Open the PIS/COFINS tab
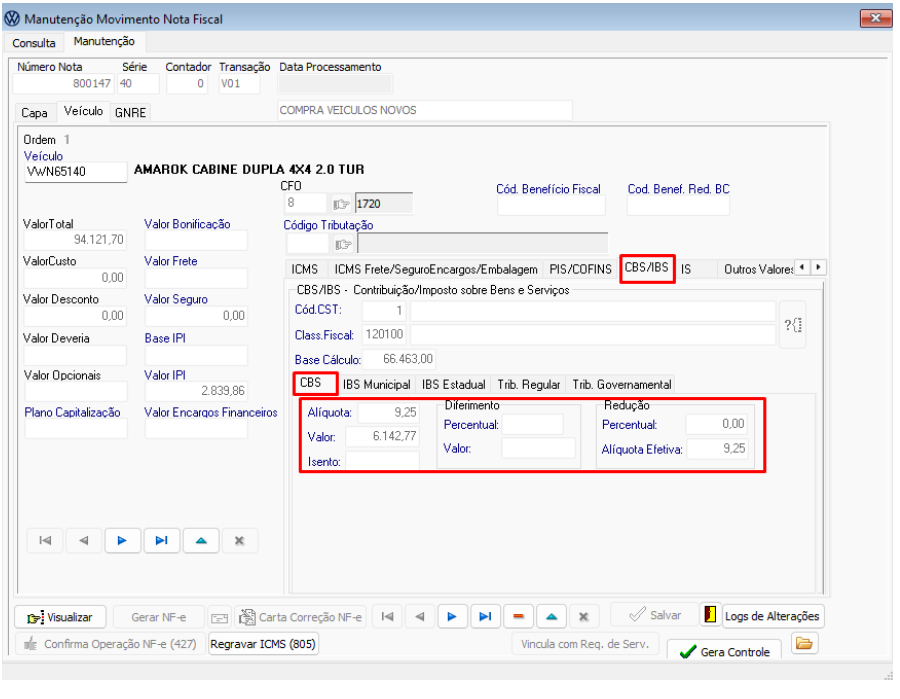 coord(580,269)
